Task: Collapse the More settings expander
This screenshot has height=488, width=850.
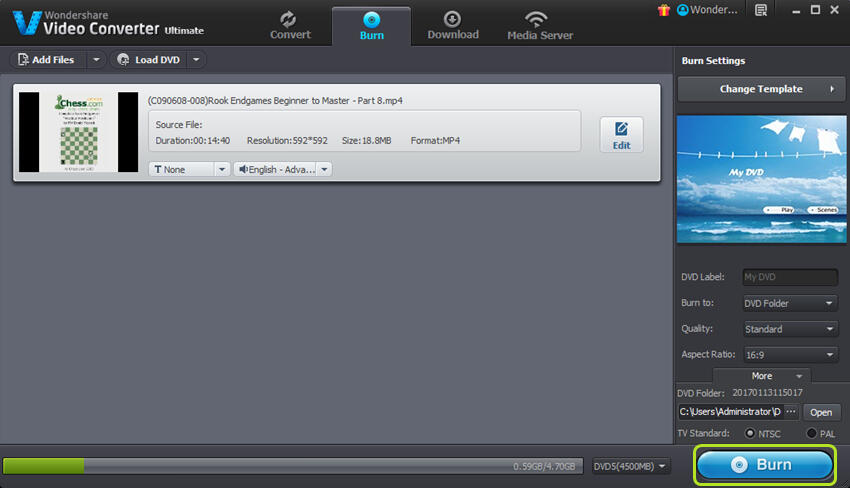Action: click(762, 376)
